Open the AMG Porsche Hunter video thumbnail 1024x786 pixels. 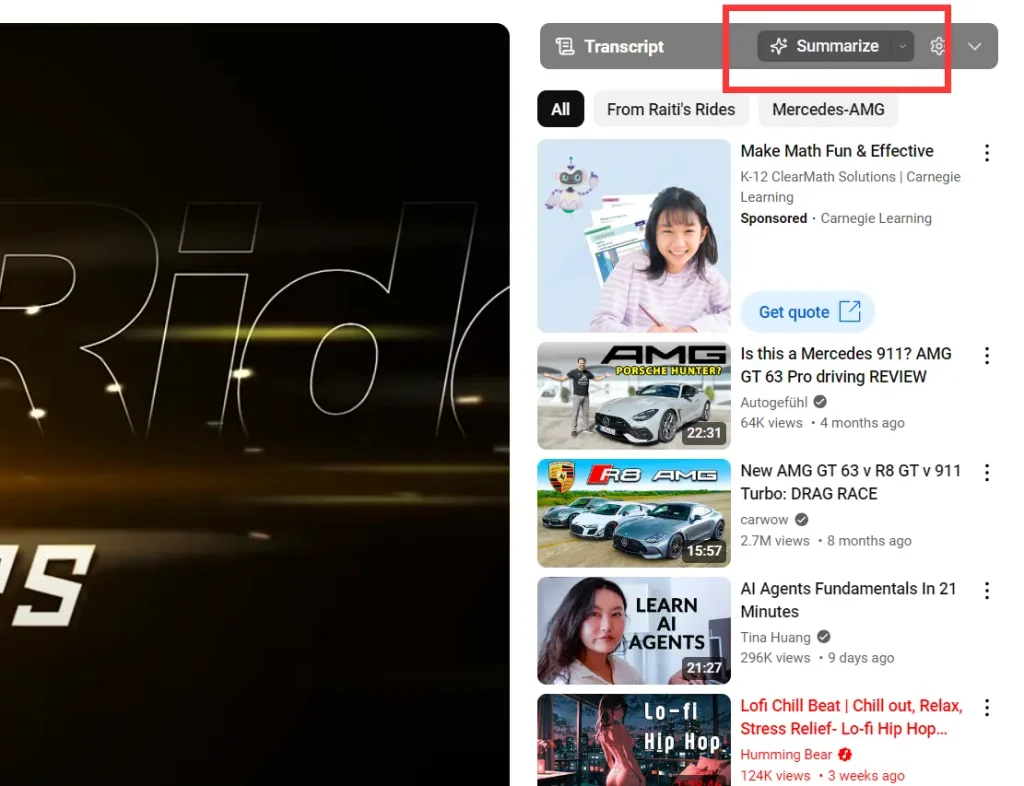point(634,396)
